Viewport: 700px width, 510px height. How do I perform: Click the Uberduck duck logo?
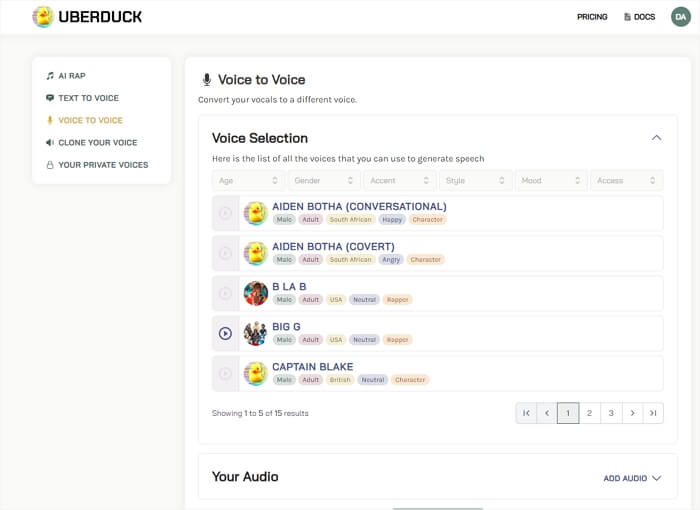click(x=43, y=17)
